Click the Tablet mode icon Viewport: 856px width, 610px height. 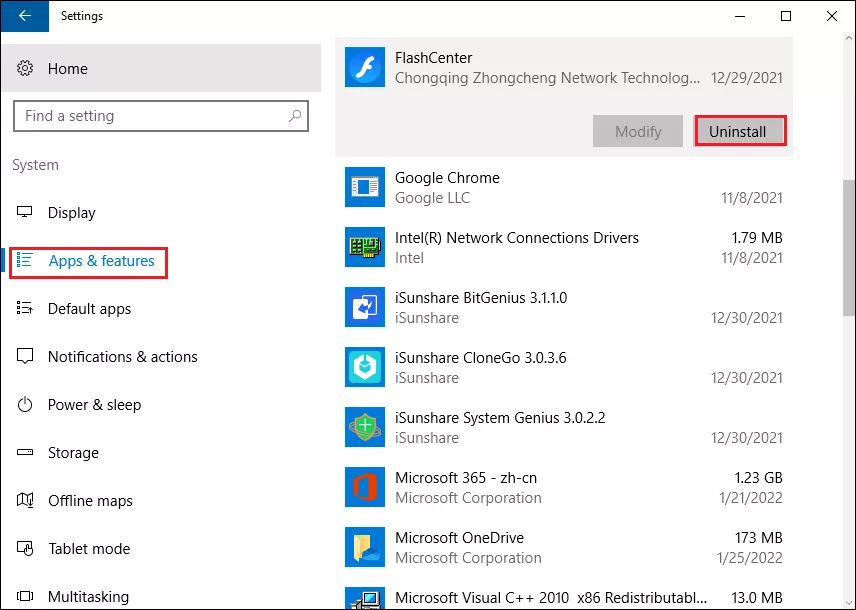point(25,548)
